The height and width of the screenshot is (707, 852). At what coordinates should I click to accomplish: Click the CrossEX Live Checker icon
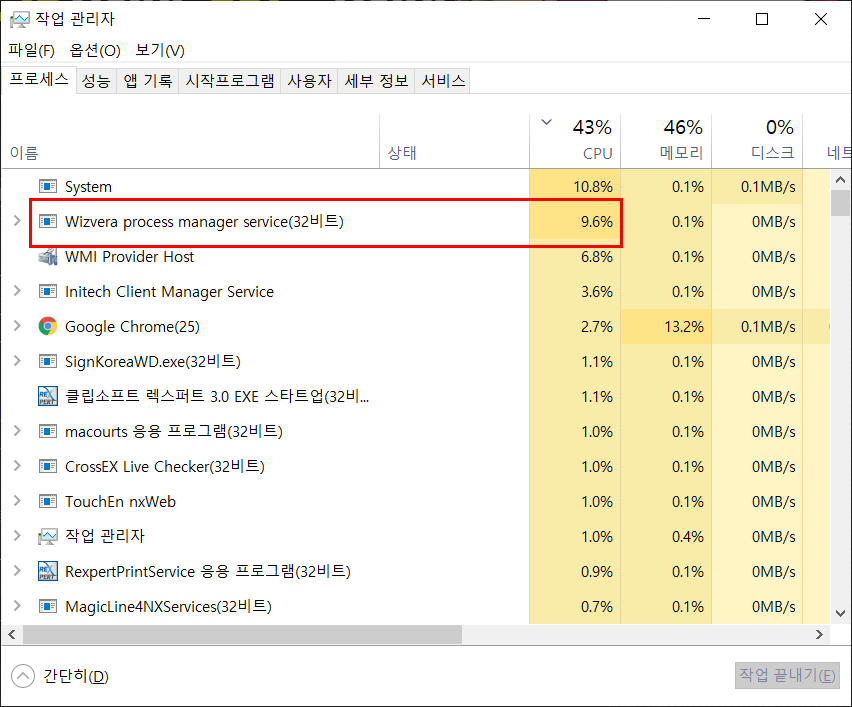tap(48, 466)
